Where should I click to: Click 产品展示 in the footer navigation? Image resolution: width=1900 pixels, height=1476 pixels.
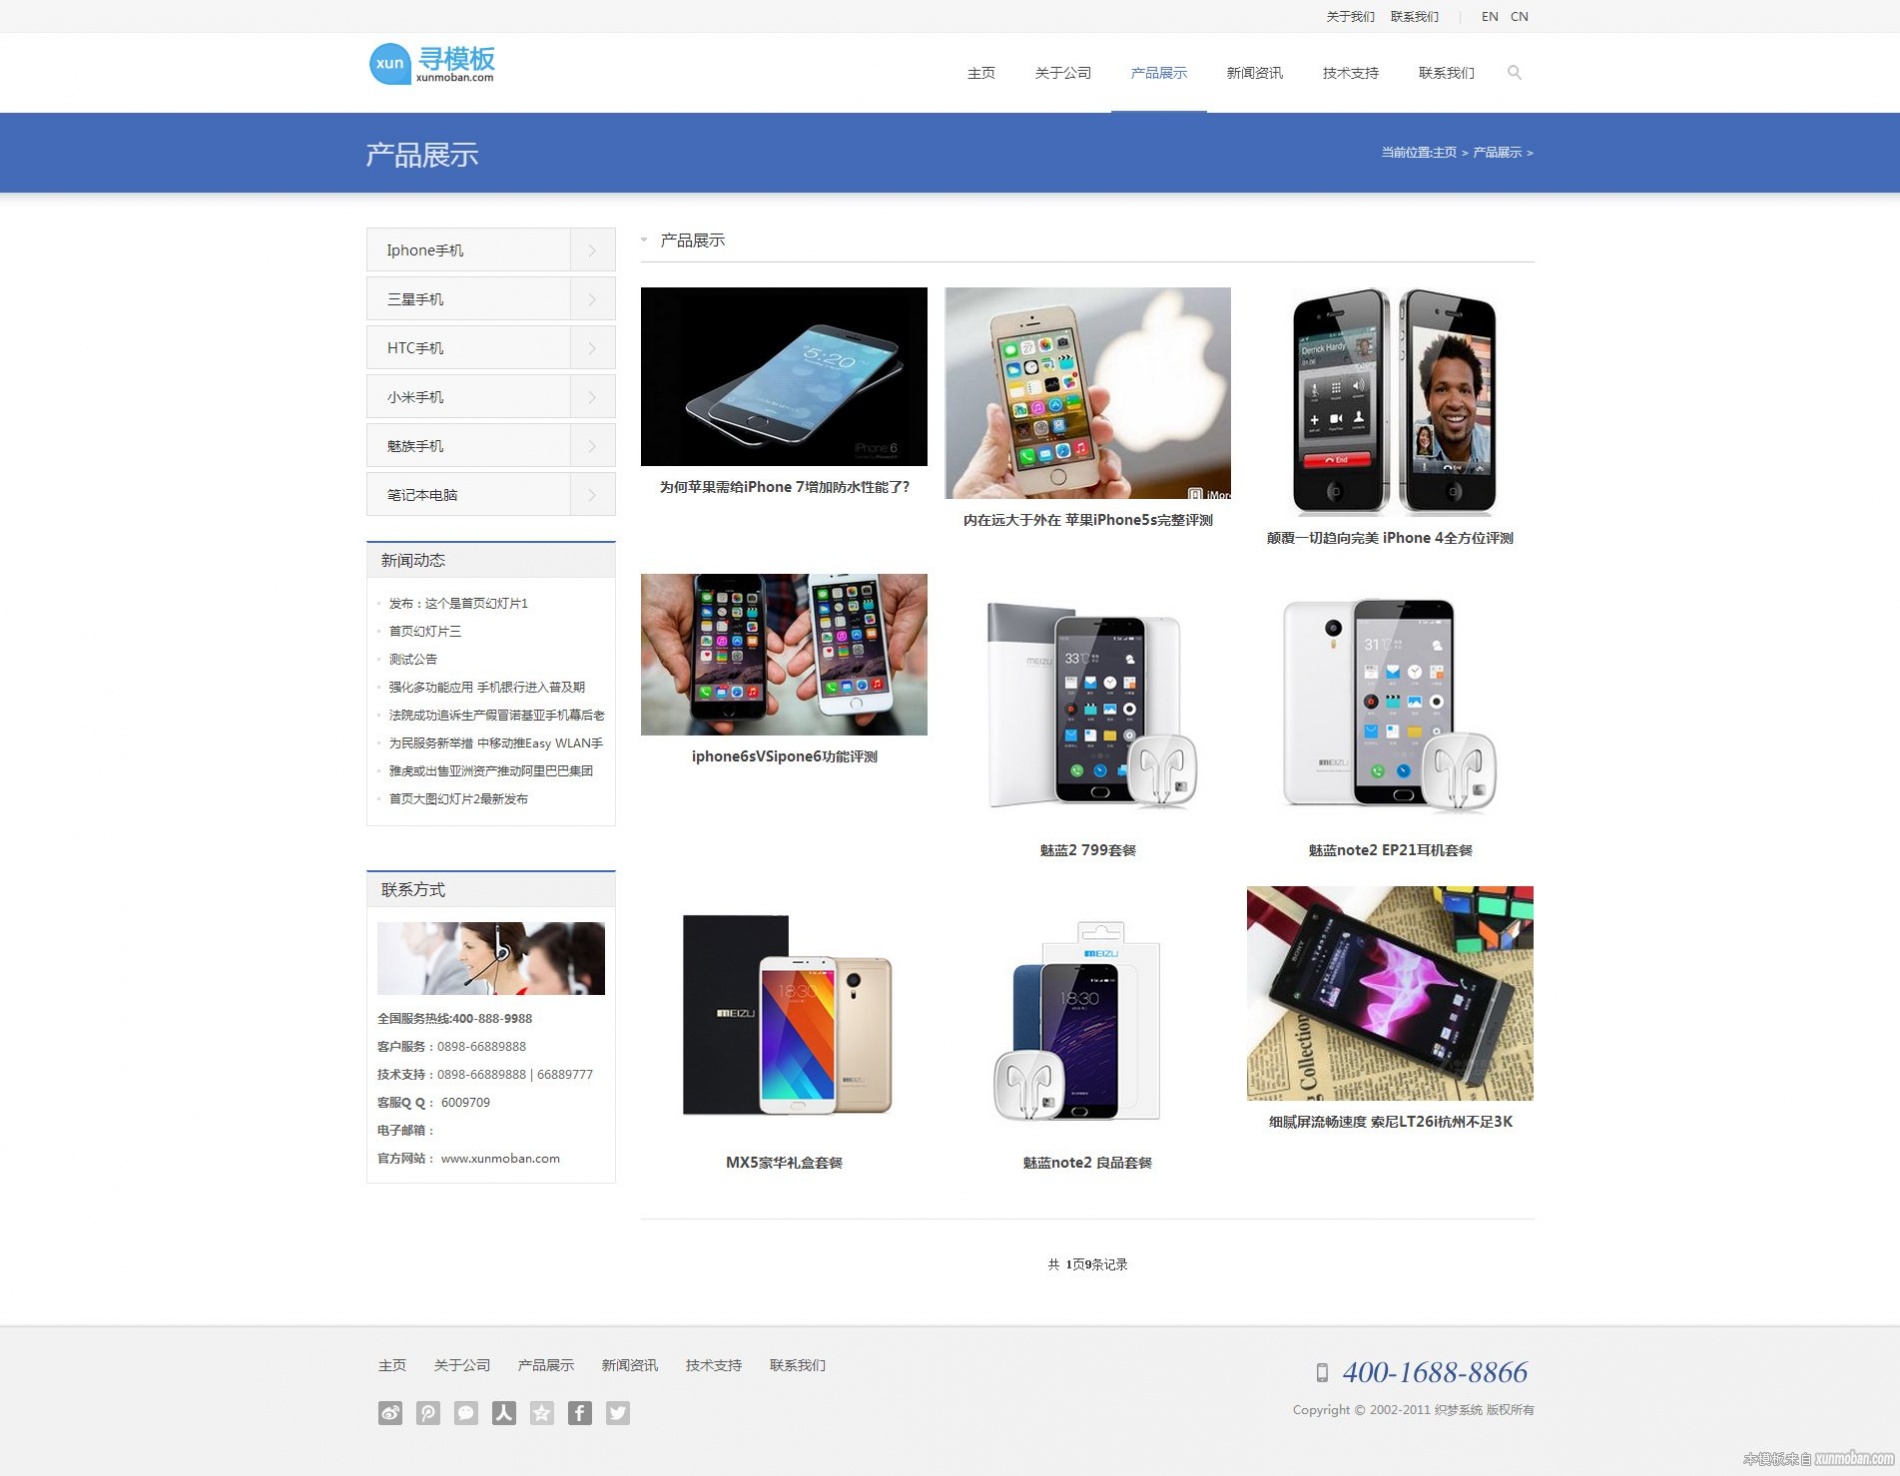click(x=546, y=1365)
